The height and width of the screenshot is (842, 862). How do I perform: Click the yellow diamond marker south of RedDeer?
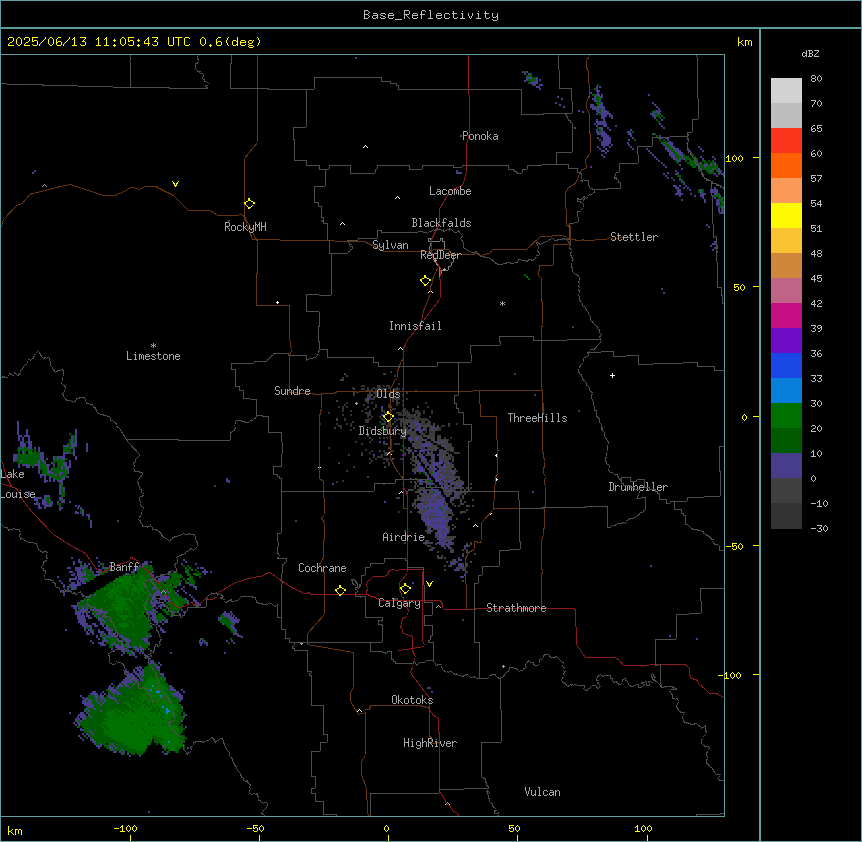426,281
